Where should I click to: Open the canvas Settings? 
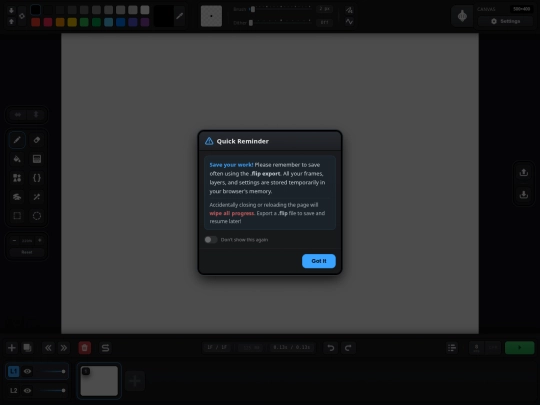506,21
